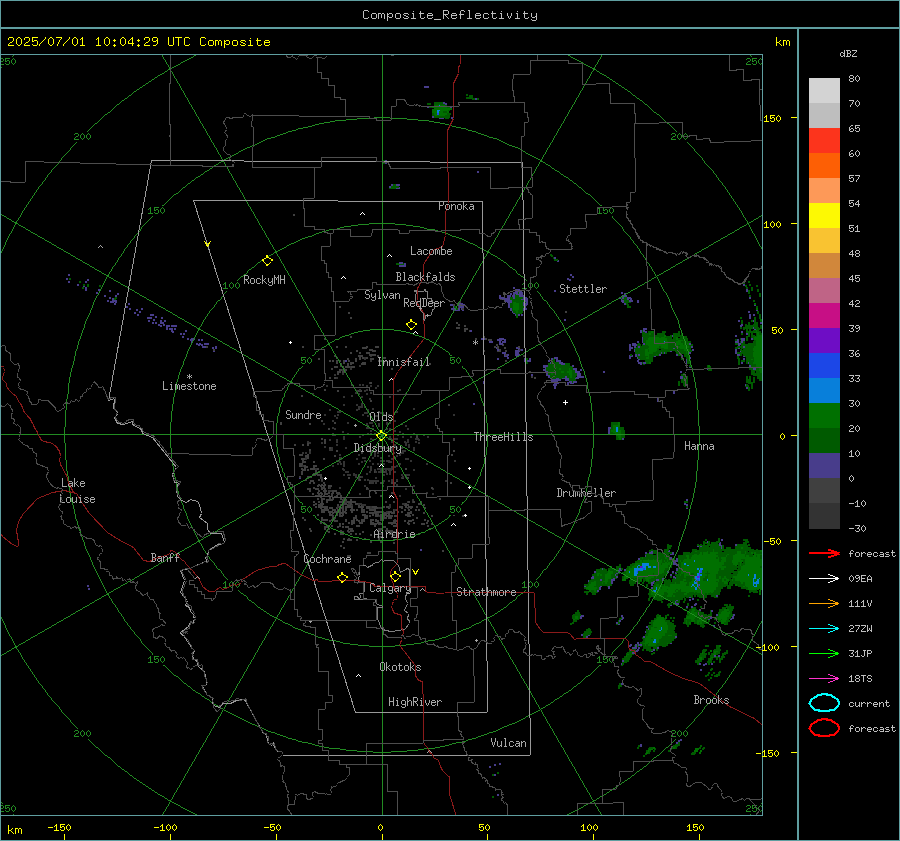Image resolution: width=900 pixels, height=841 pixels.
Task: Click the yellow diamond marker below Cochrane
Action: tap(342, 578)
